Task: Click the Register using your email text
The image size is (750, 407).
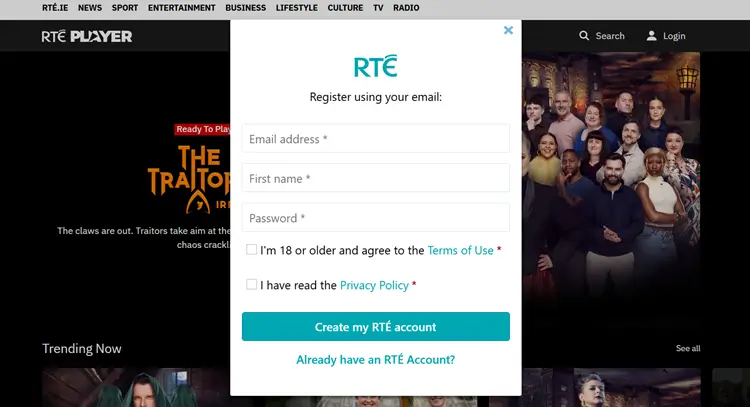Action: pos(375,97)
